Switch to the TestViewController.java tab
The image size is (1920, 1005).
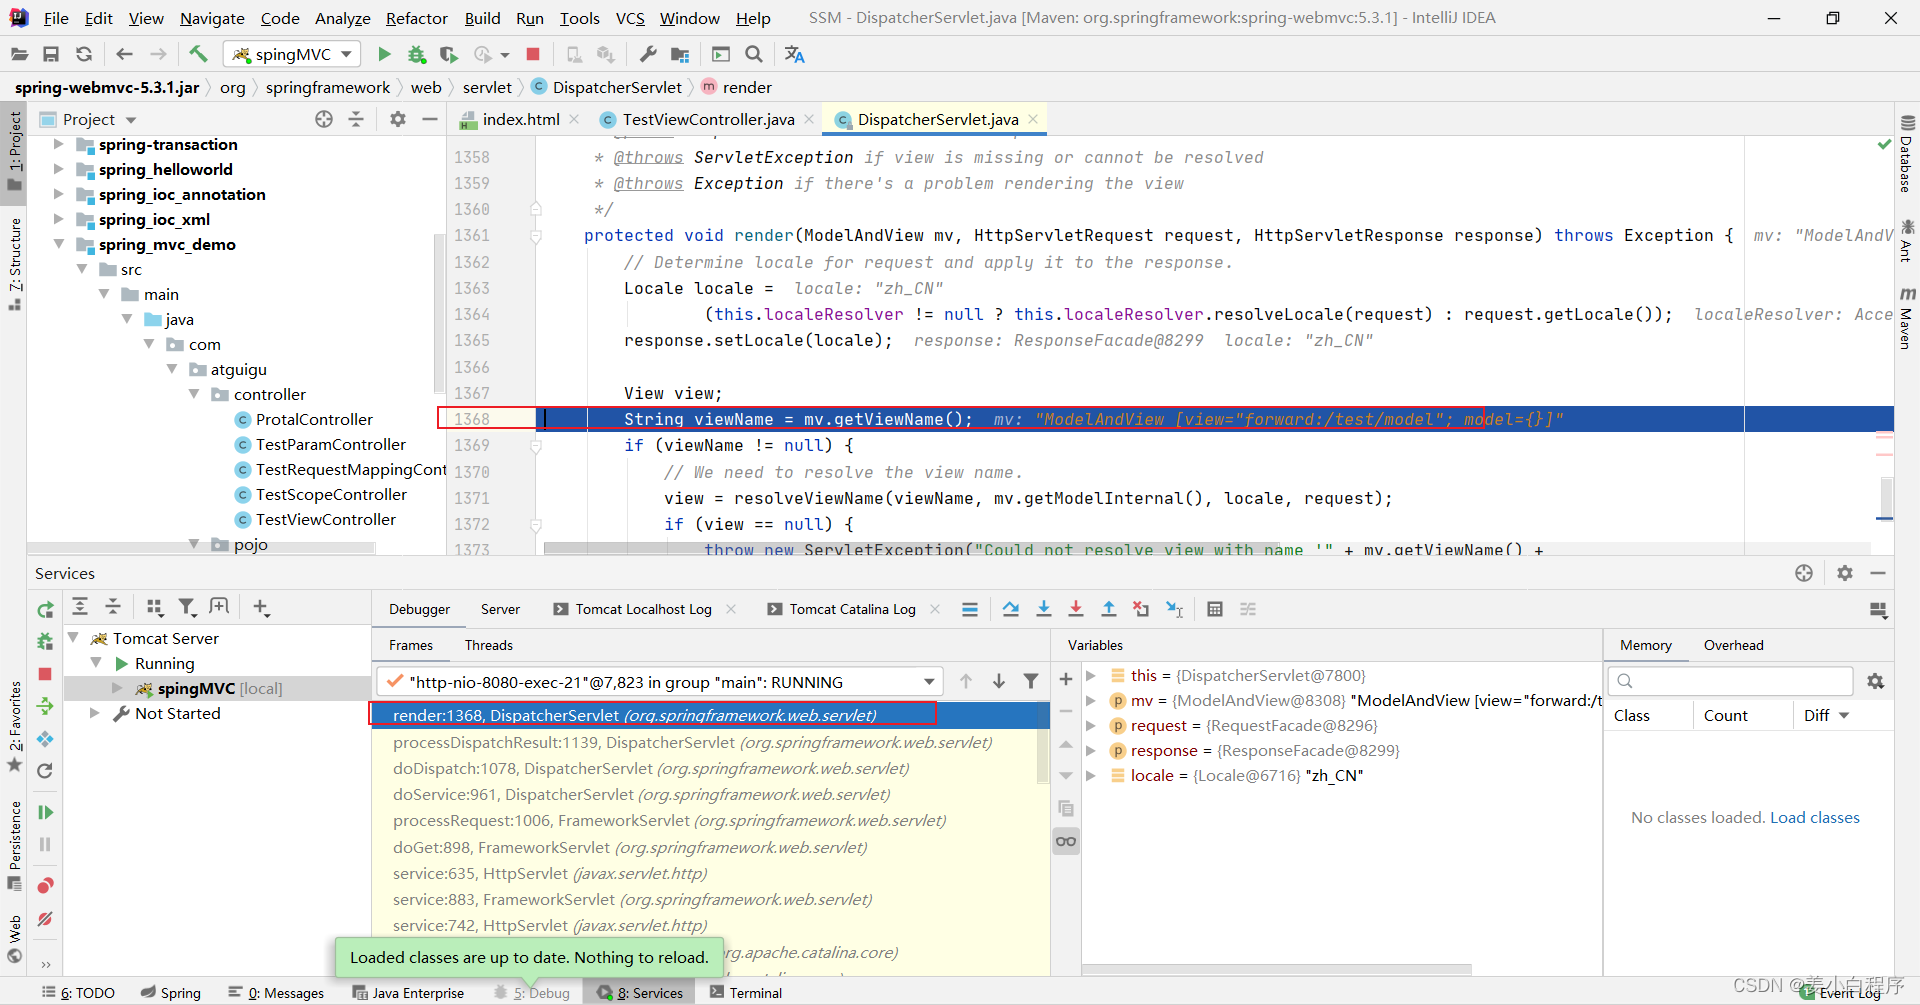[707, 119]
